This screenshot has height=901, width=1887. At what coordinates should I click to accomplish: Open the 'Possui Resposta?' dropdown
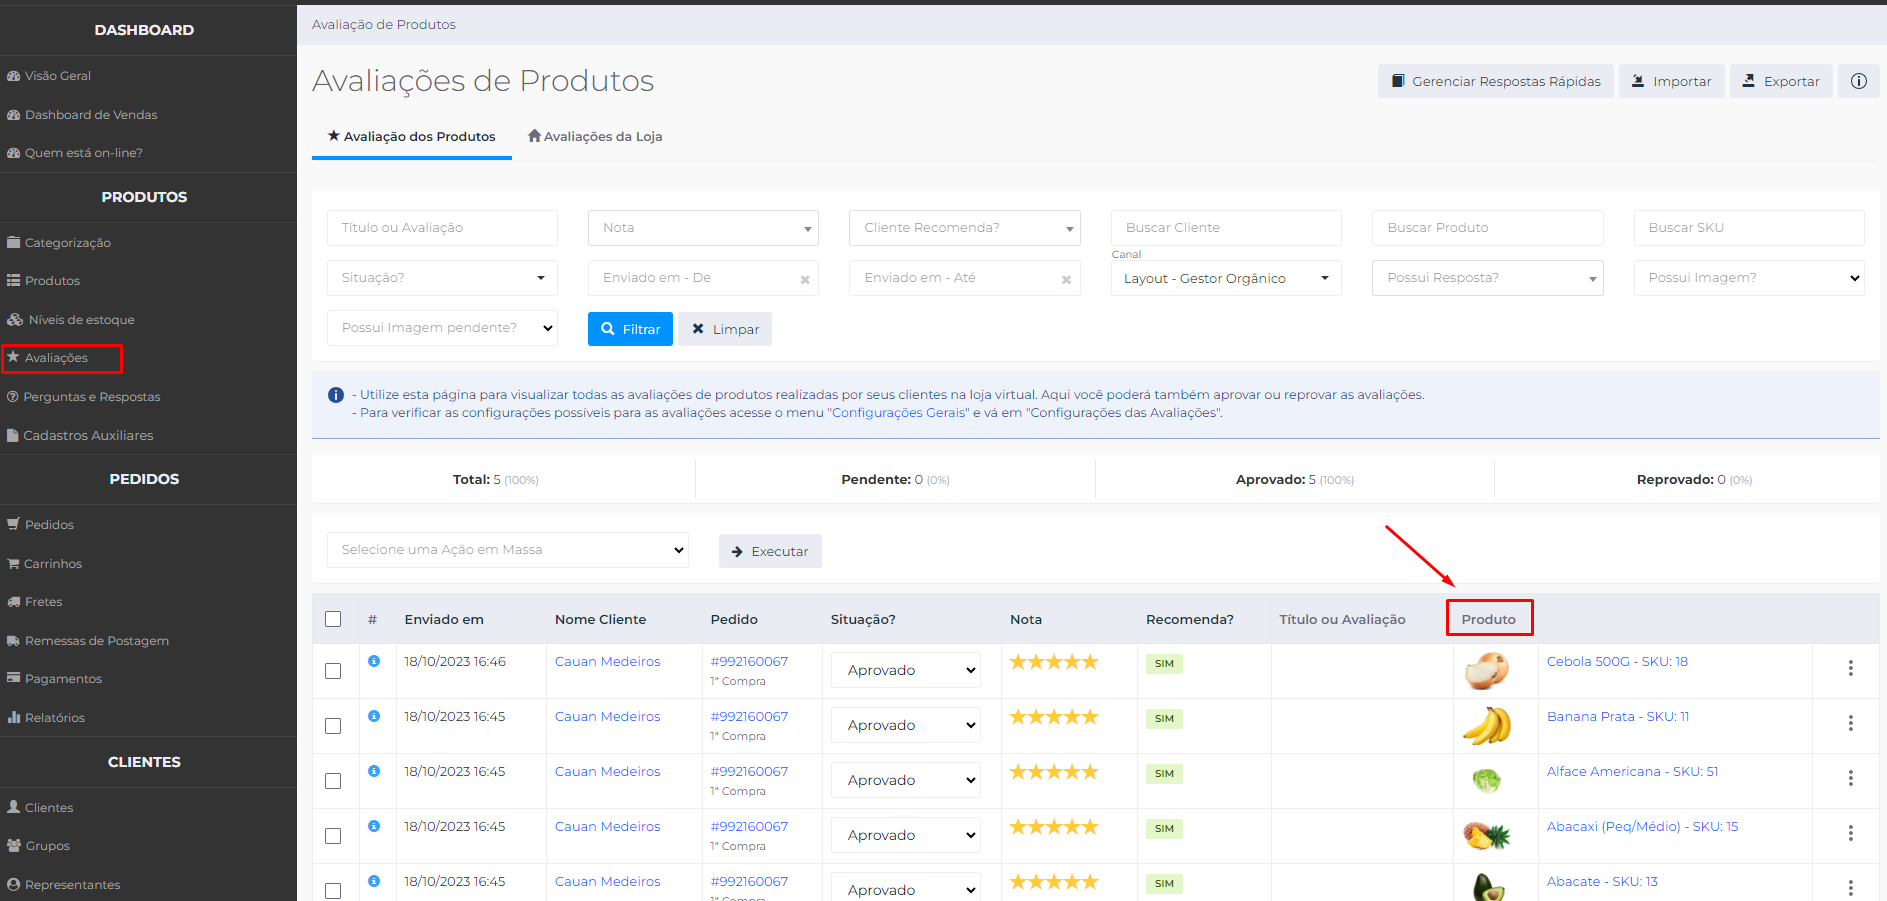pyautogui.click(x=1487, y=278)
